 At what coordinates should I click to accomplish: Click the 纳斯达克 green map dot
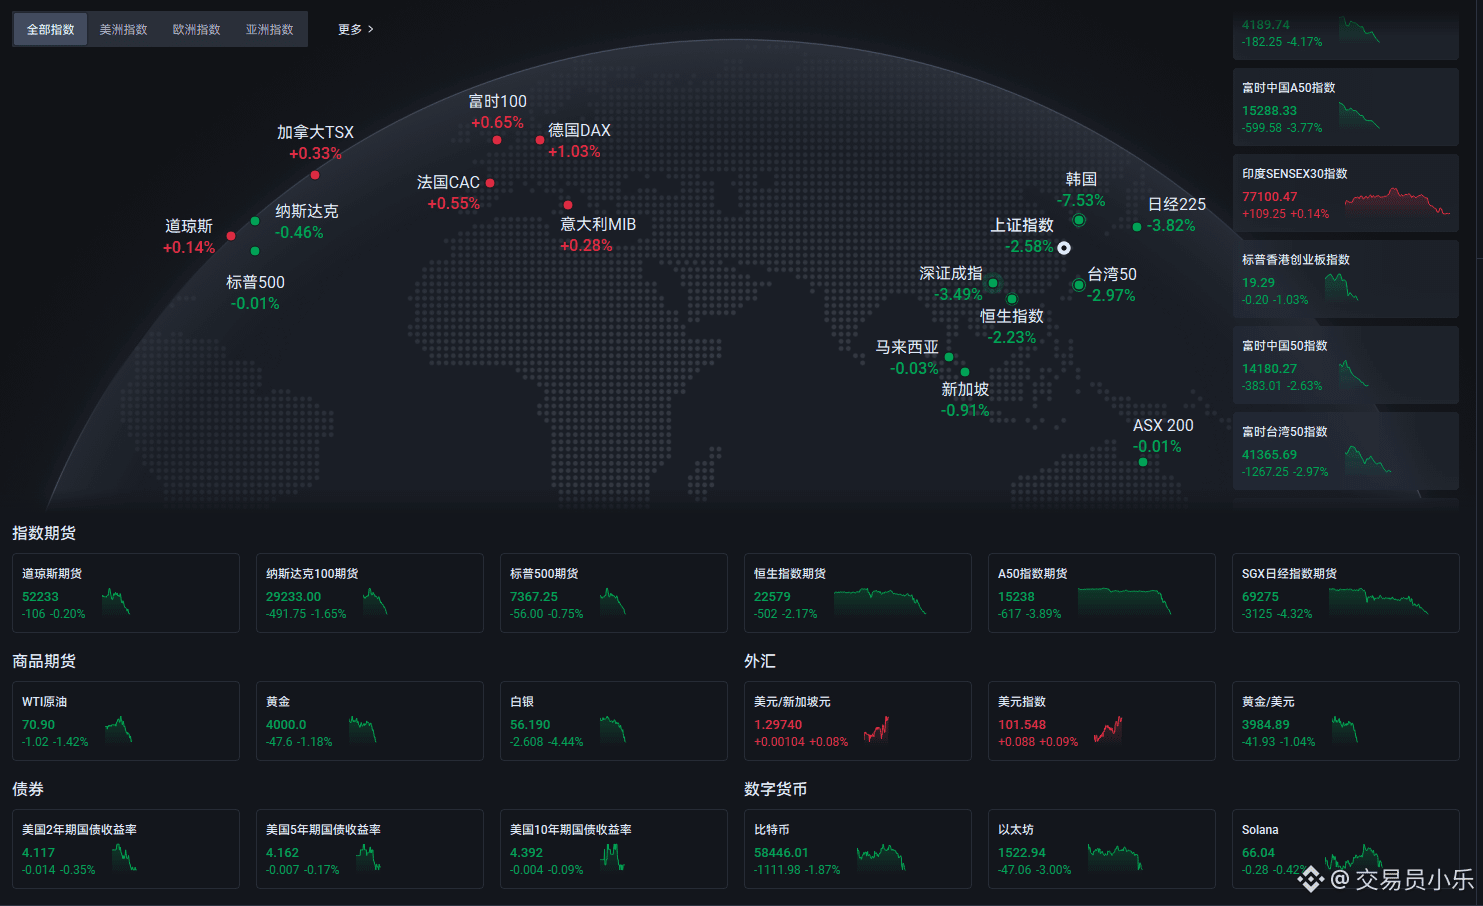pos(255,221)
